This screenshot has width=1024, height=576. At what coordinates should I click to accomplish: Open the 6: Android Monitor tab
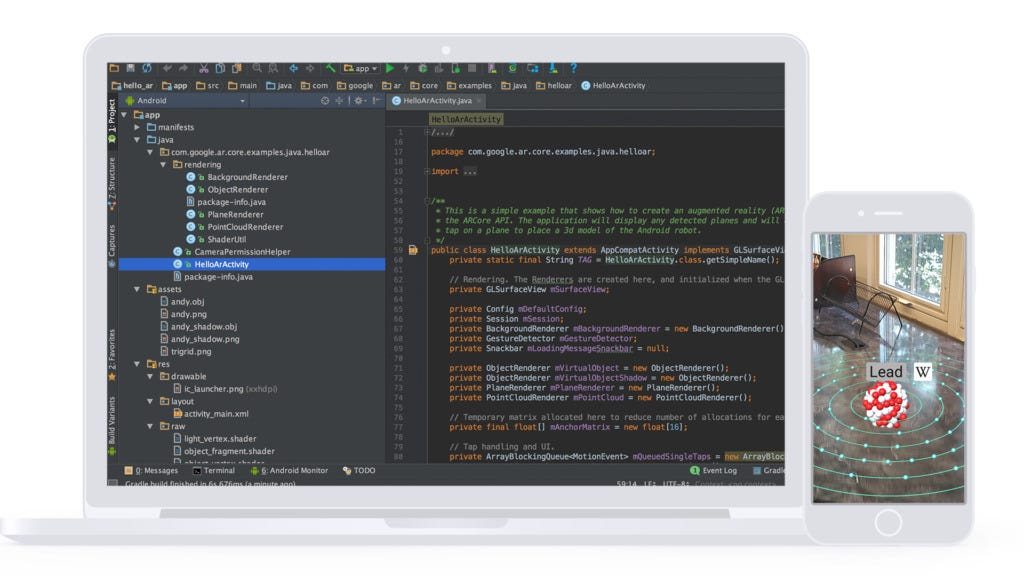point(289,471)
